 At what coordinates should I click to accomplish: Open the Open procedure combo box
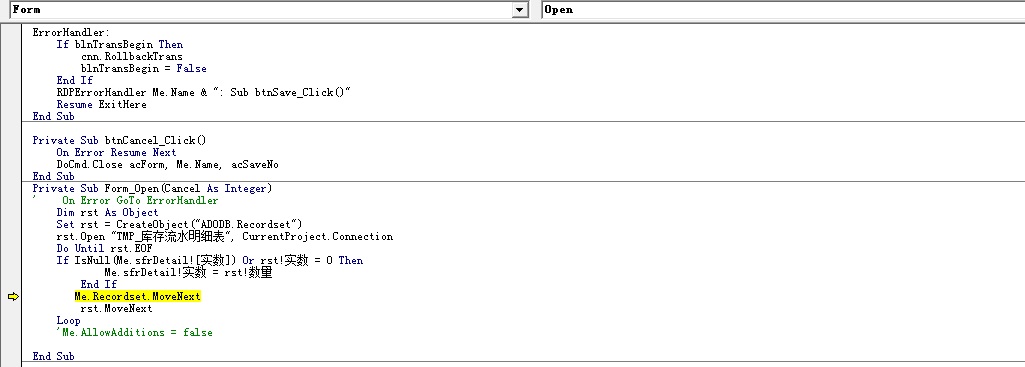point(783,9)
